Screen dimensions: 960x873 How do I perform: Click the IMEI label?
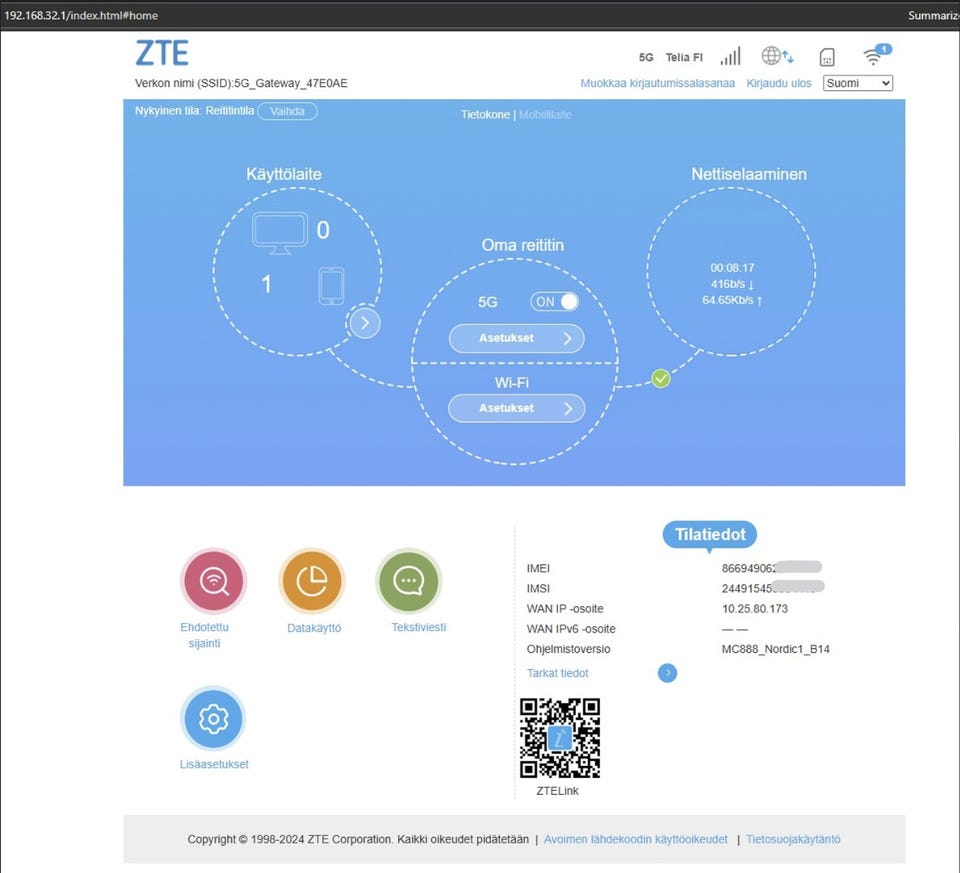[538, 568]
